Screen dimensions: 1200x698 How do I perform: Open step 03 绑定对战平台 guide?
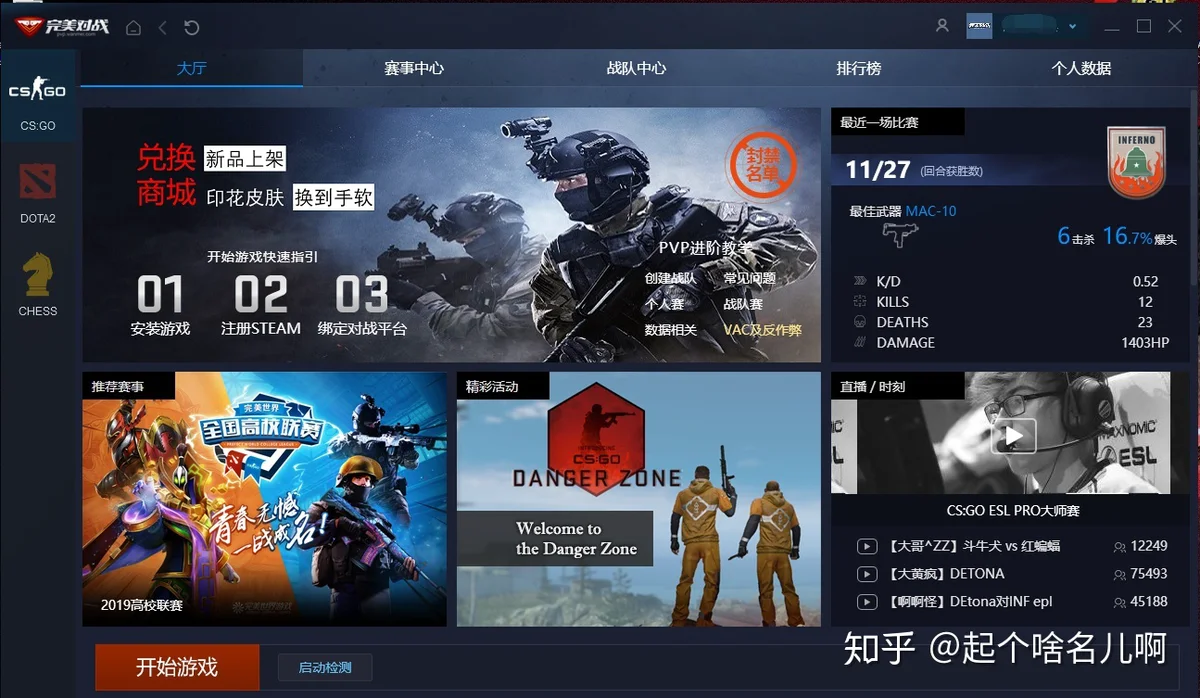coord(362,305)
